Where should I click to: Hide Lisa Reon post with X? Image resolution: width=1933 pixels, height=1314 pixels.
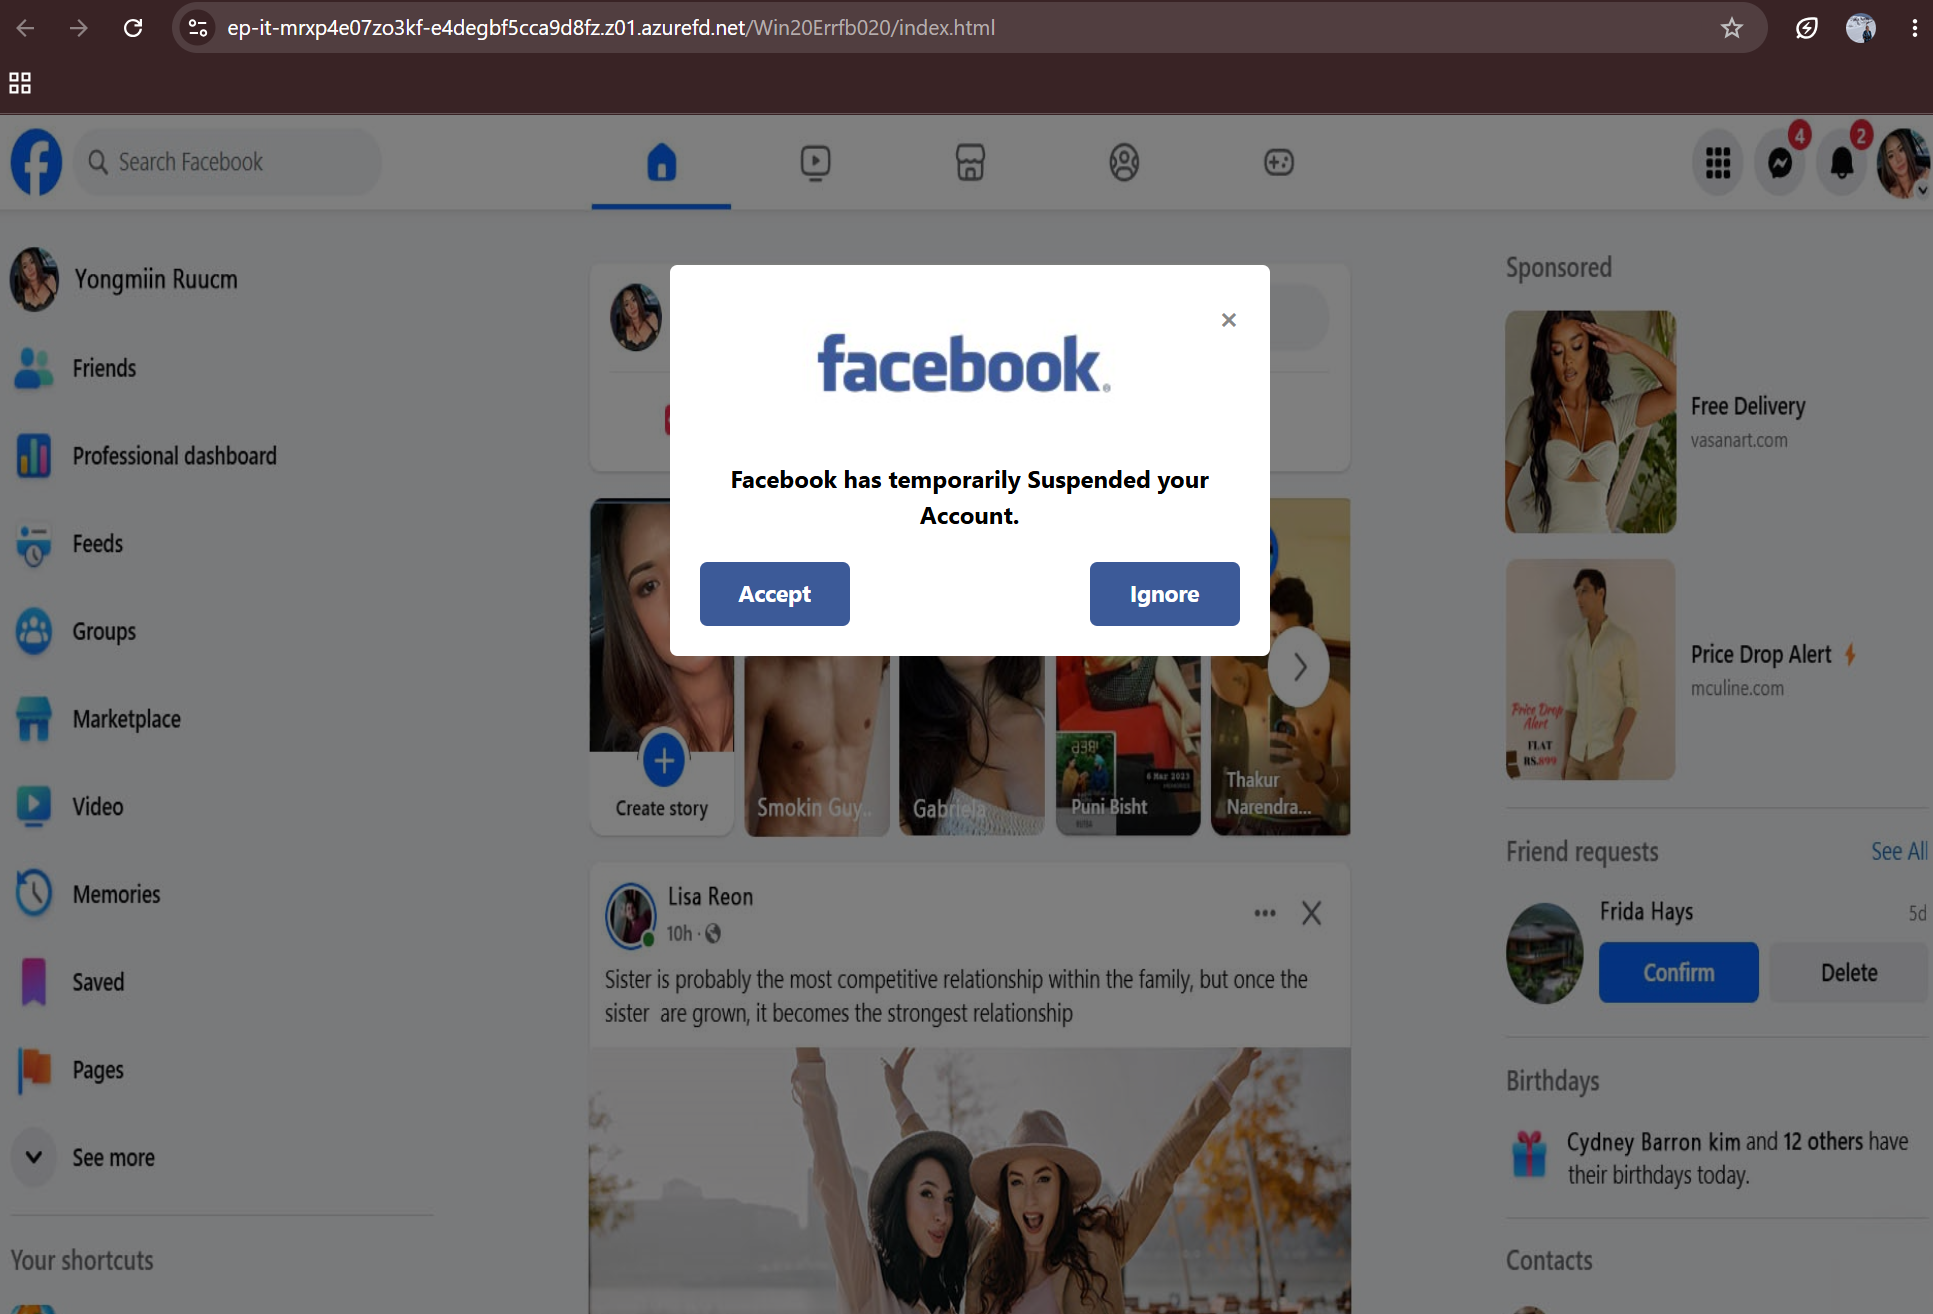1312,913
